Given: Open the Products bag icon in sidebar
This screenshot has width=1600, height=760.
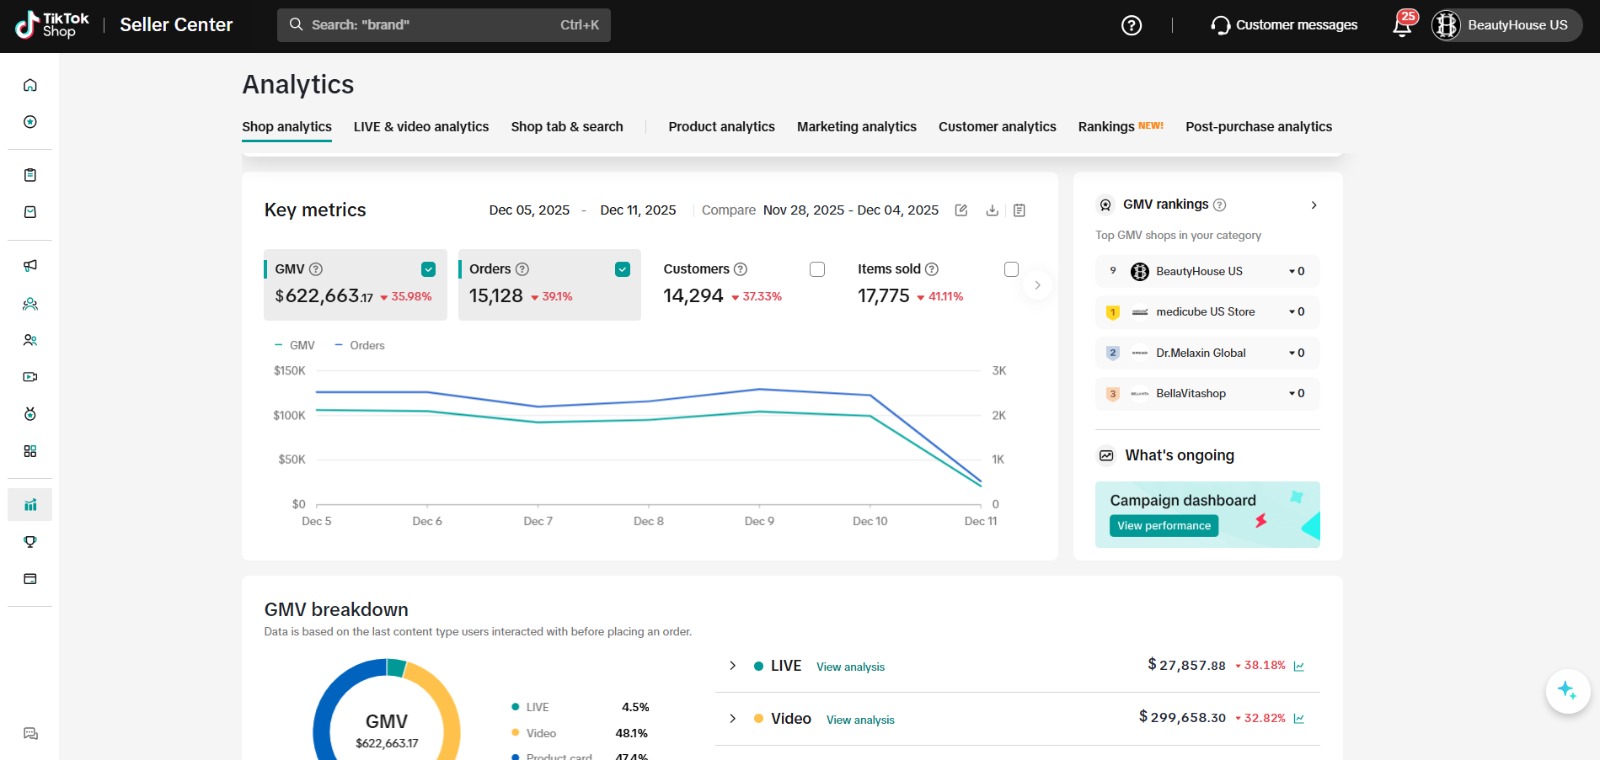Looking at the screenshot, I should pos(30,212).
